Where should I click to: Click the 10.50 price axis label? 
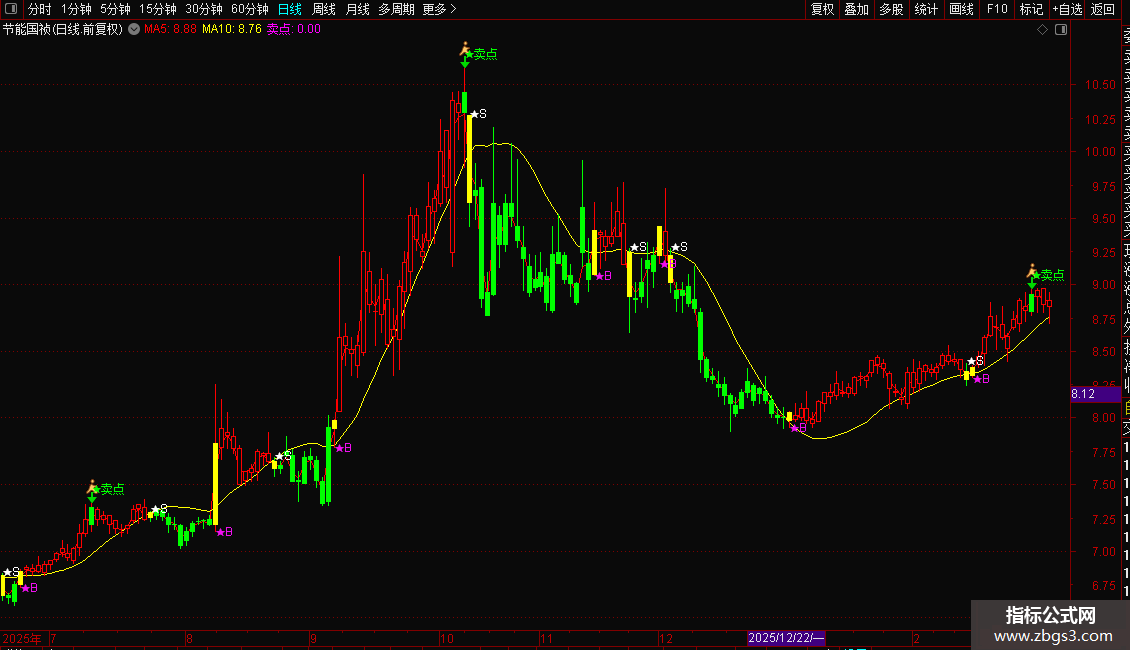1100,85
